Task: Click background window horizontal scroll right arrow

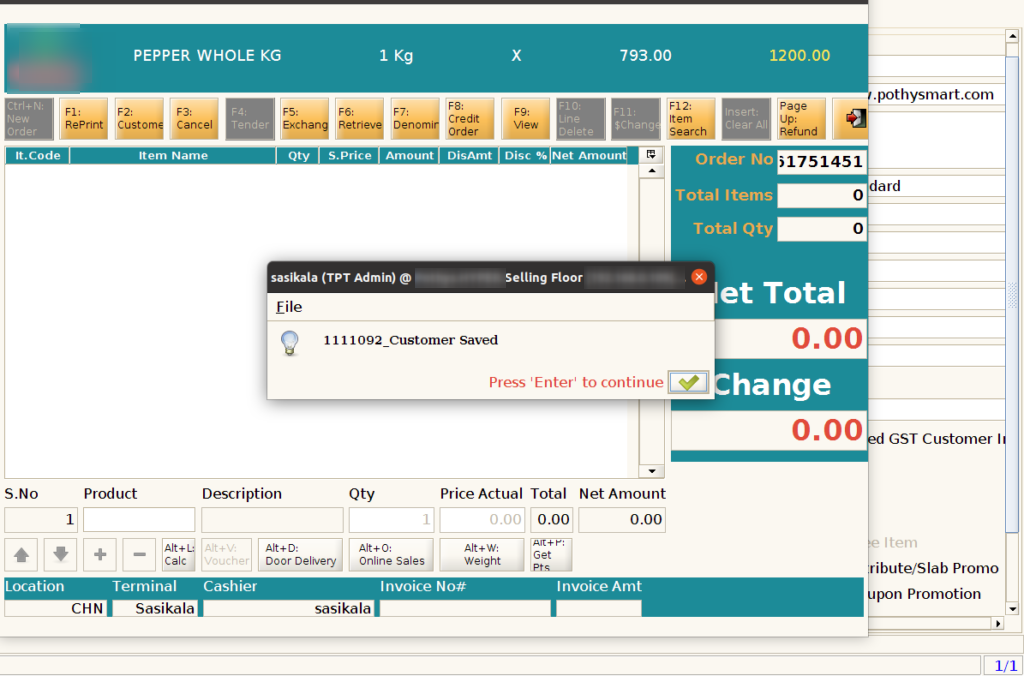Action: tap(997, 624)
